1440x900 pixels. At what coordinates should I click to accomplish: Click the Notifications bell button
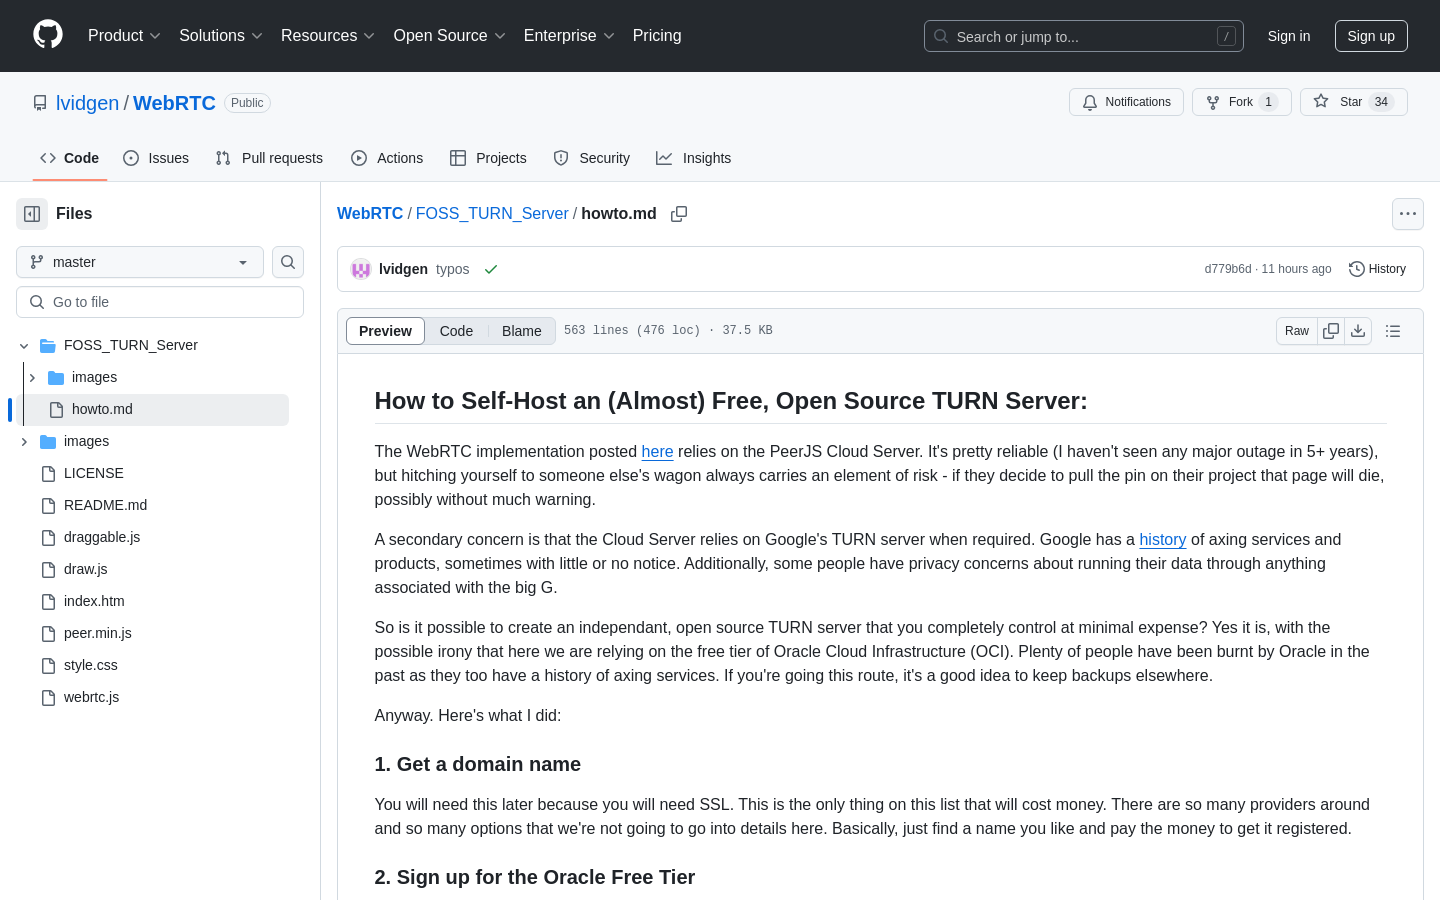(1126, 102)
